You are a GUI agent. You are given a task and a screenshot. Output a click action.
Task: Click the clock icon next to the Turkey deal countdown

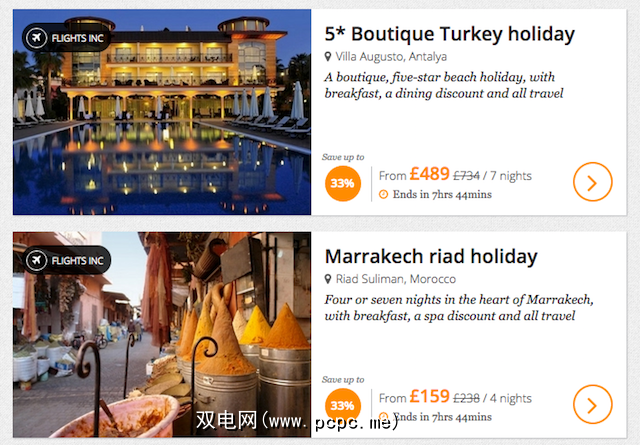pyautogui.click(x=383, y=194)
